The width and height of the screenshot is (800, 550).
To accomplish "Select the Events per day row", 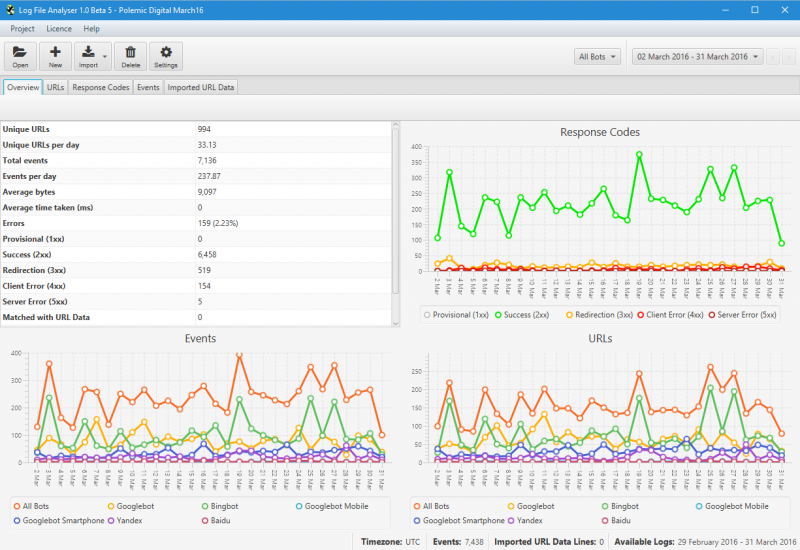I will coord(196,176).
